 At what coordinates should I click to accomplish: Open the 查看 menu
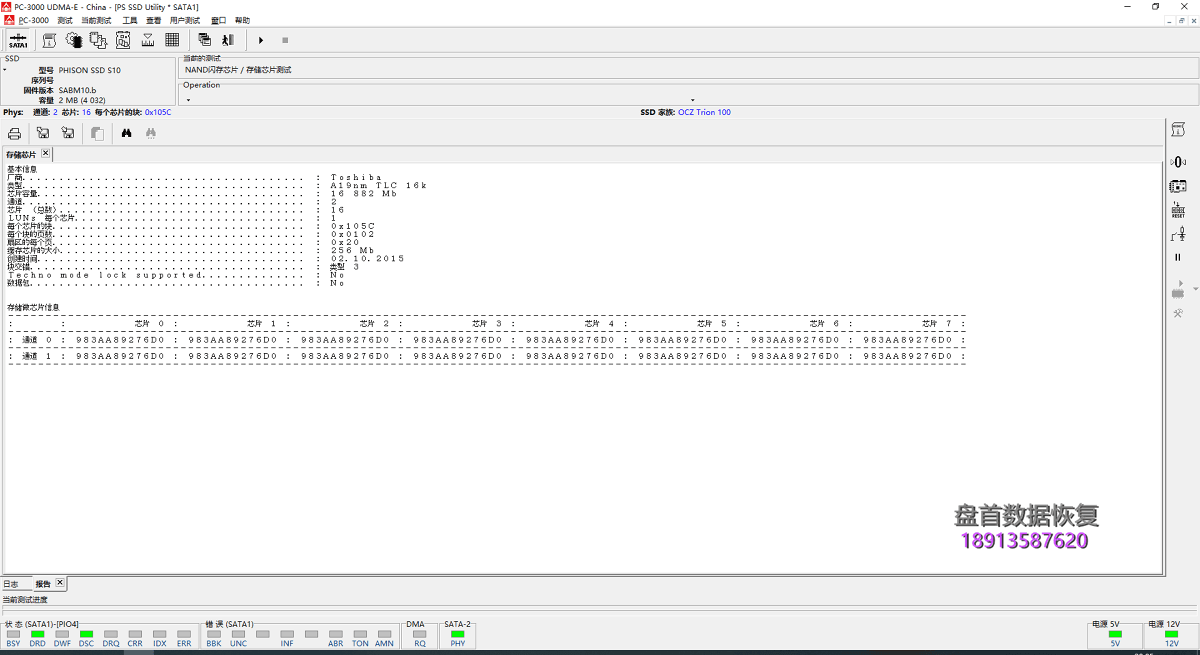coord(154,20)
